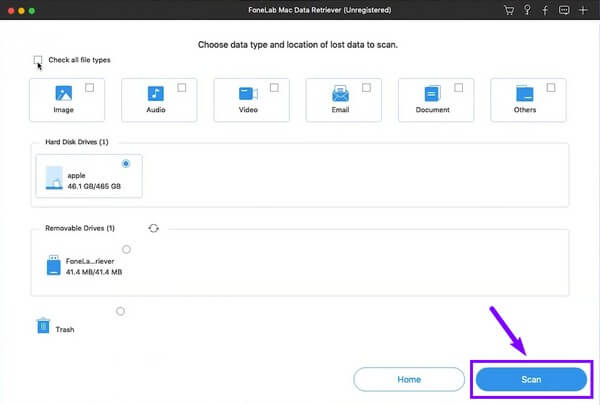Click the Document page icon
The height and width of the screenshot is (405, 600).
pyautogui.click(x=432, y=93)
